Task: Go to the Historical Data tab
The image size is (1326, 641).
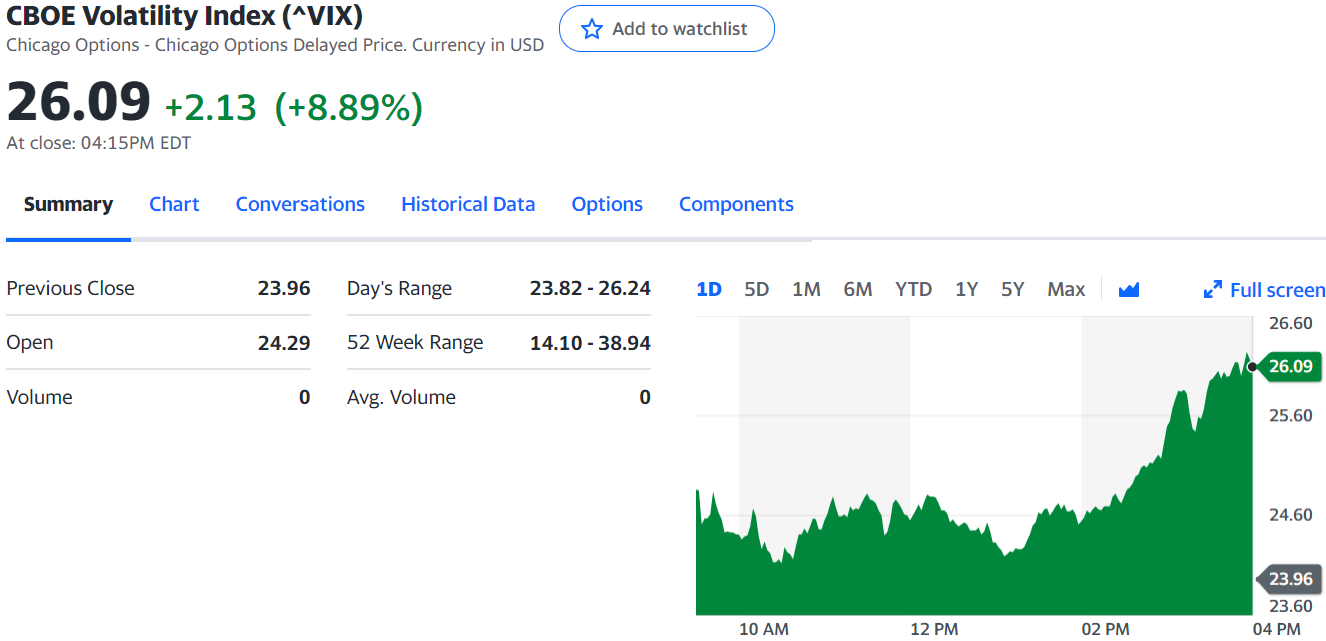Action: (x=468, y=204)
